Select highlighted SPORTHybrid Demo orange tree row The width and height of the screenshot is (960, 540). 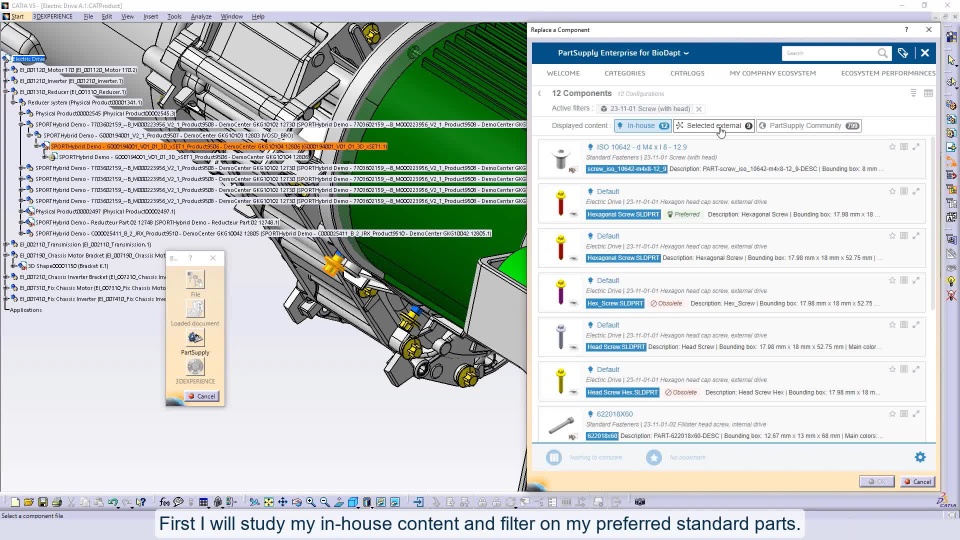pyautogui.click(x=219, y=146)
